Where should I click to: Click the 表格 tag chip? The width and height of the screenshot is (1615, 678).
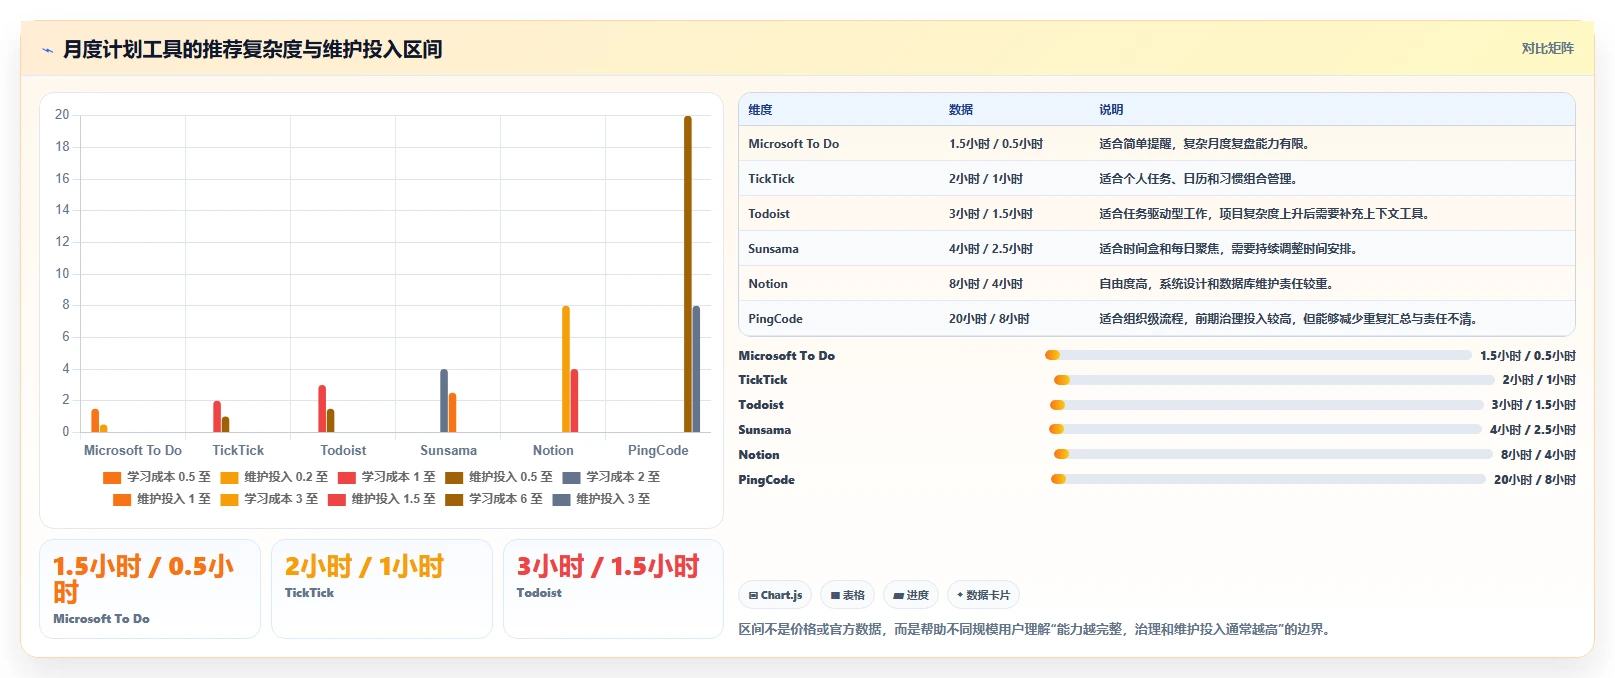pyautogui.click(x=847, y=595)
